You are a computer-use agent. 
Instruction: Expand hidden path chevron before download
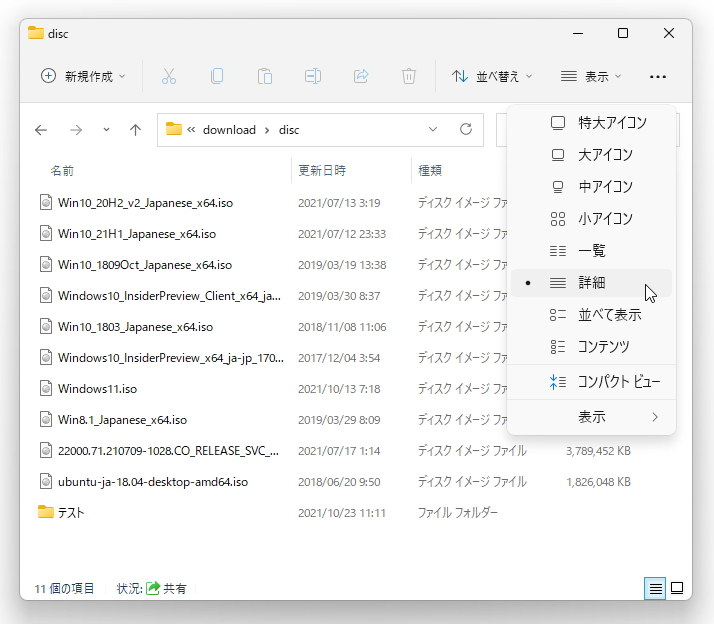click(x=191, y=129)
